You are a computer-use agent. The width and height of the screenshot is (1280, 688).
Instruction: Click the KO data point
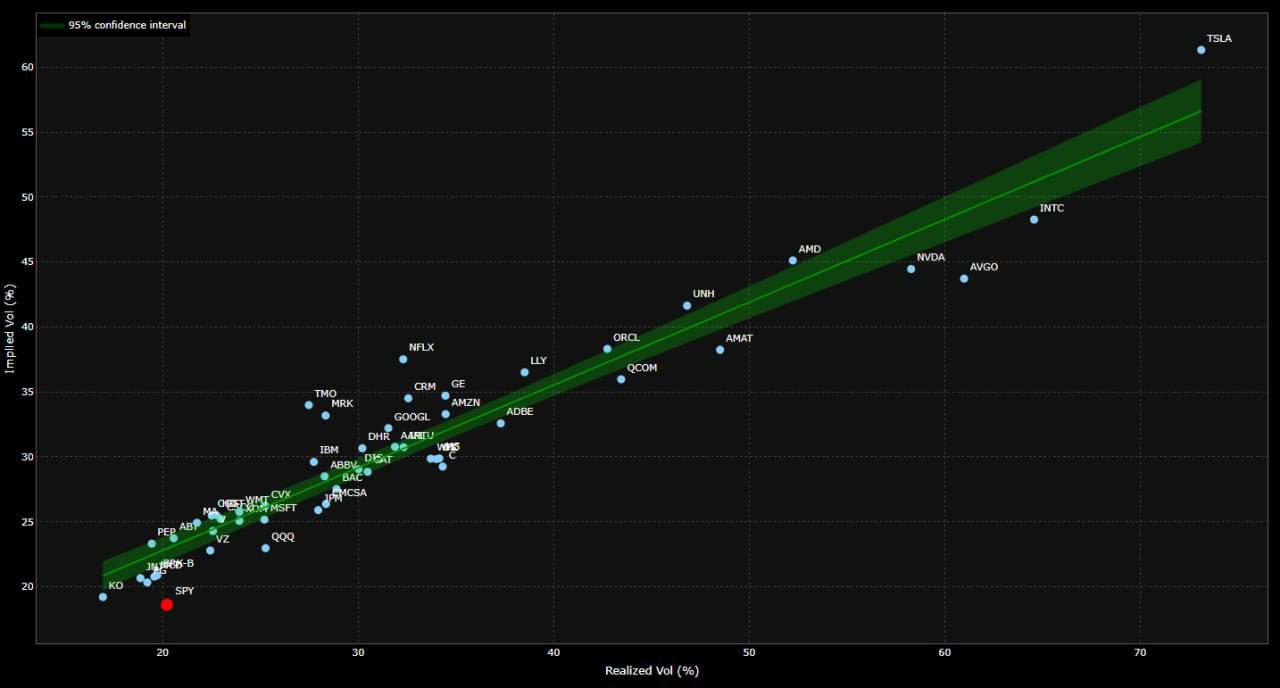coord(103,597)
